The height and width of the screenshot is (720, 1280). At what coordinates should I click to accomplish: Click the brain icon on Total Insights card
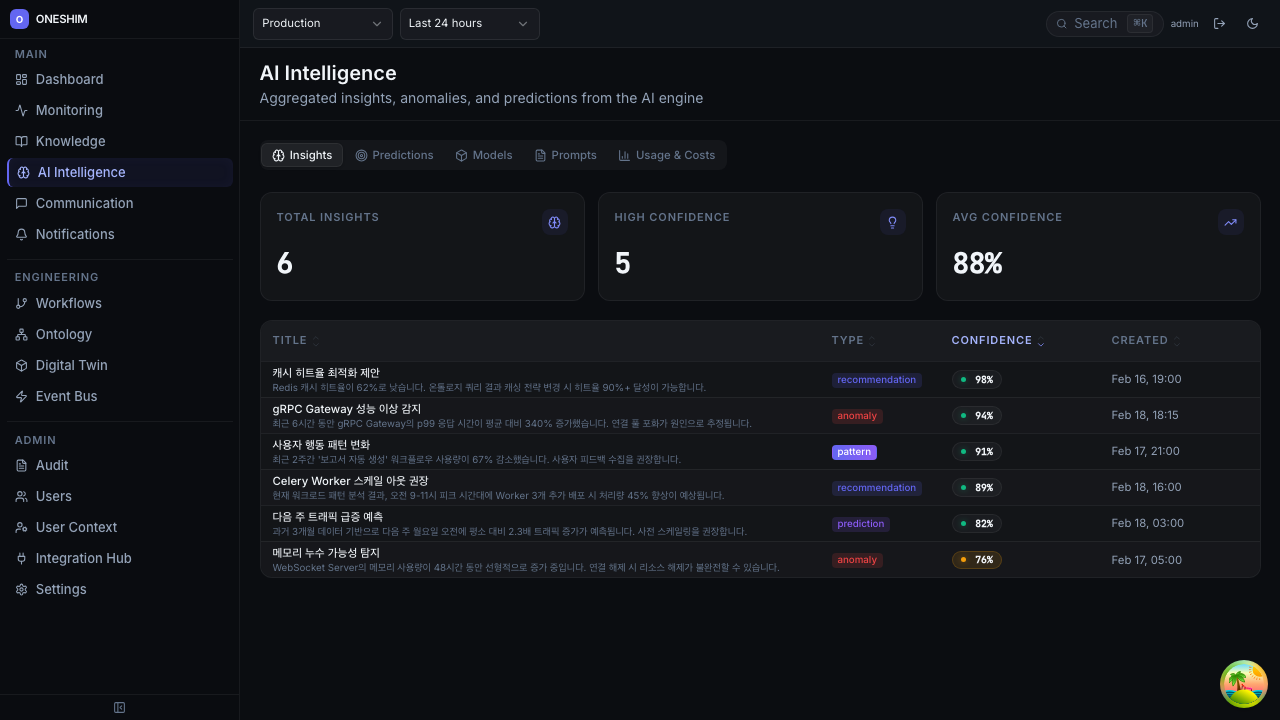554,222
